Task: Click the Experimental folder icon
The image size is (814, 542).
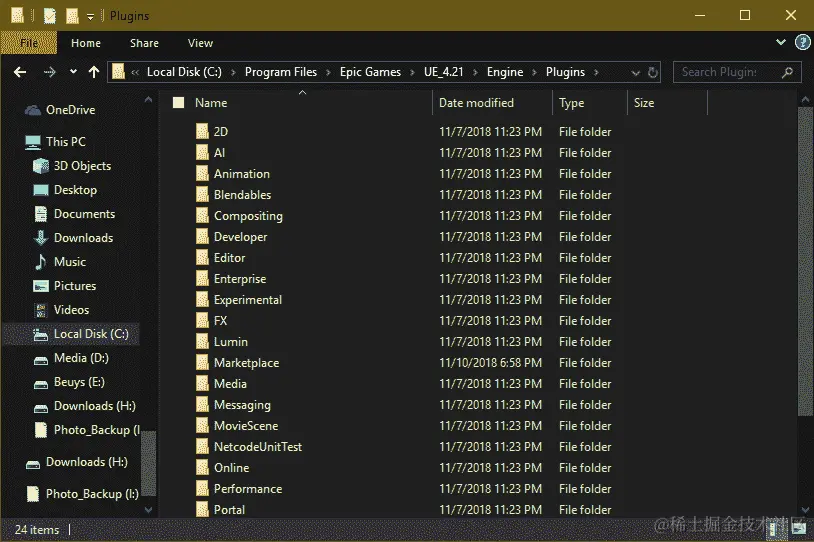Action: point(202,300)
